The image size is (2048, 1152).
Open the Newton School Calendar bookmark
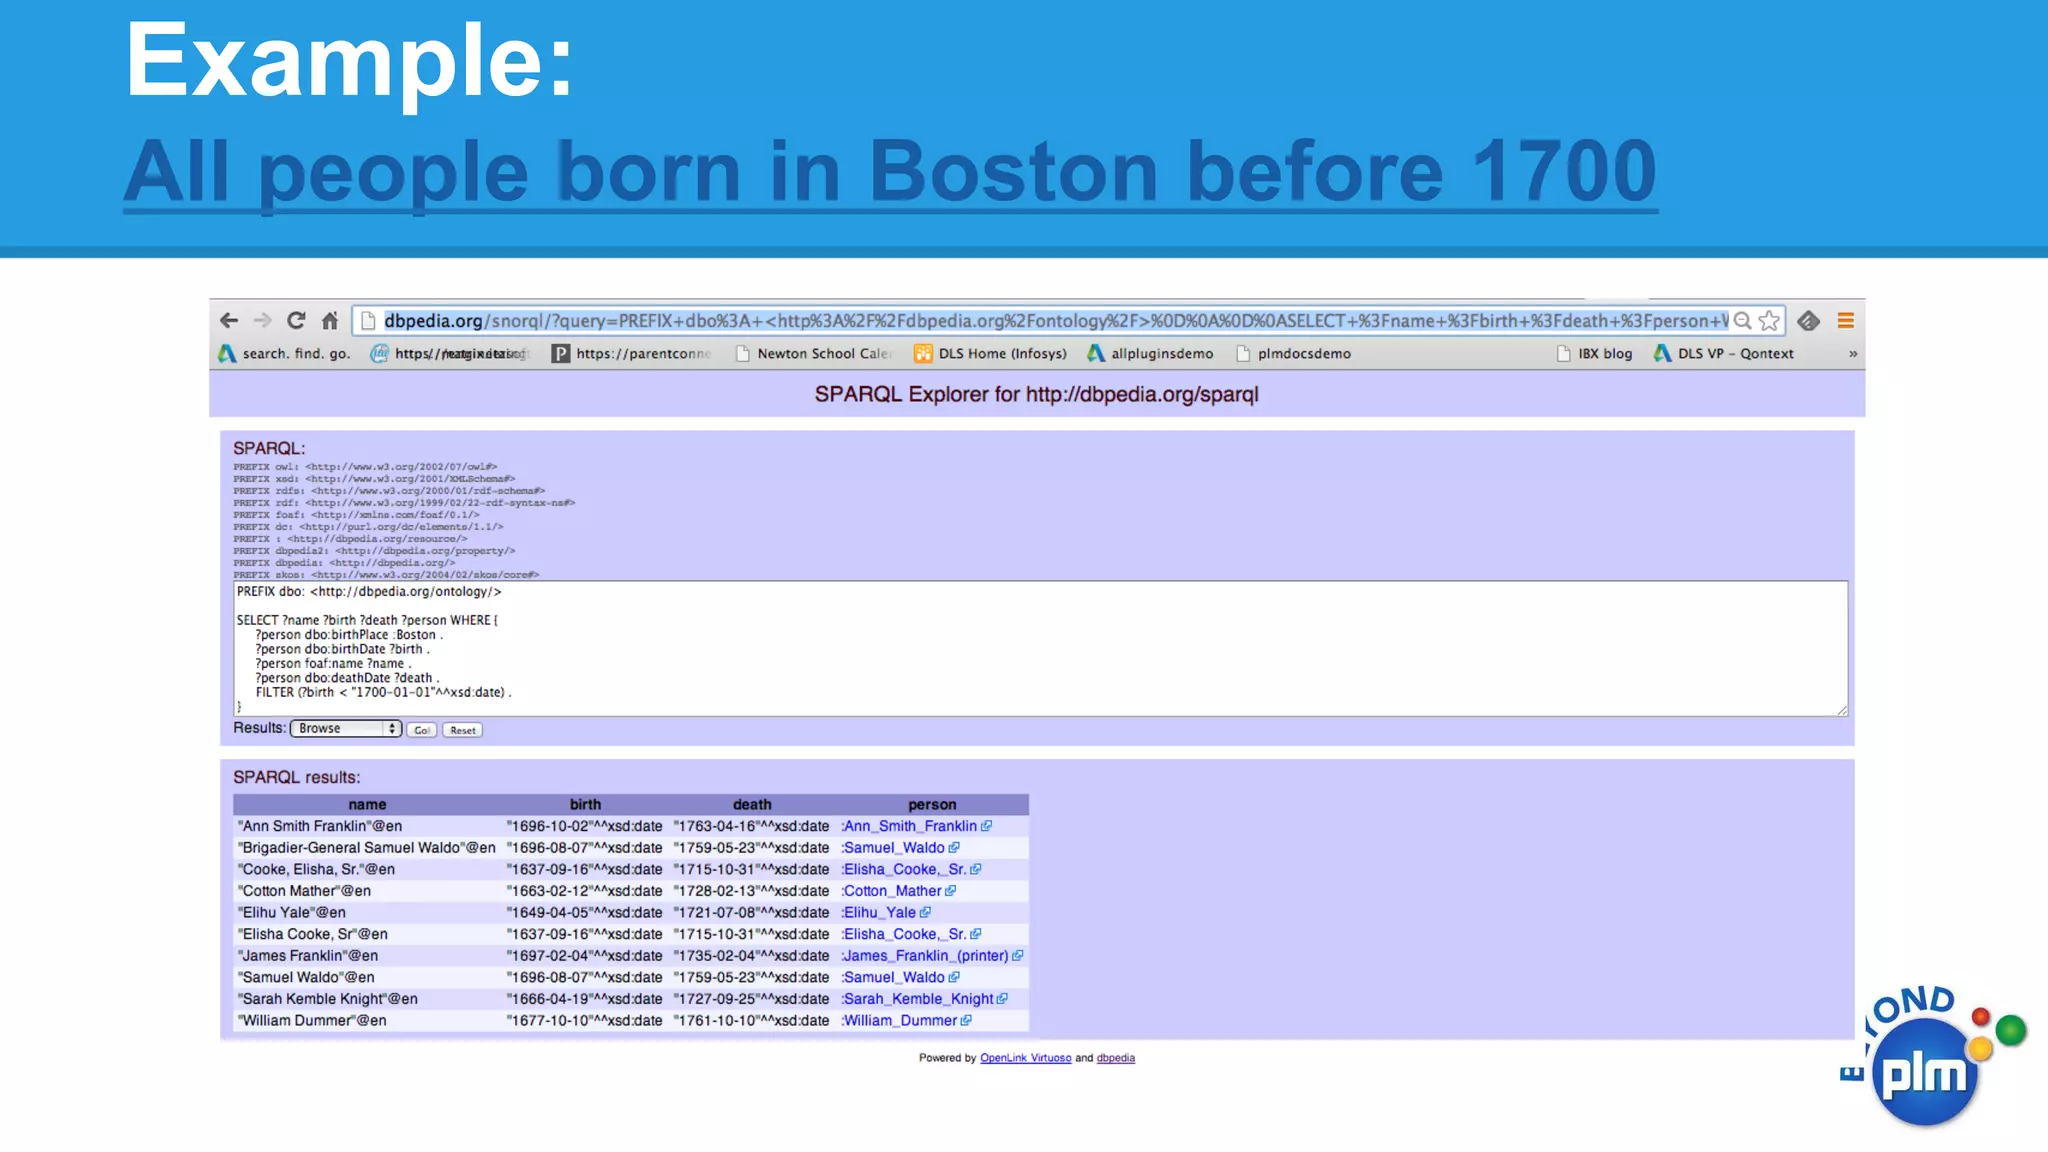tap(813, 353)
